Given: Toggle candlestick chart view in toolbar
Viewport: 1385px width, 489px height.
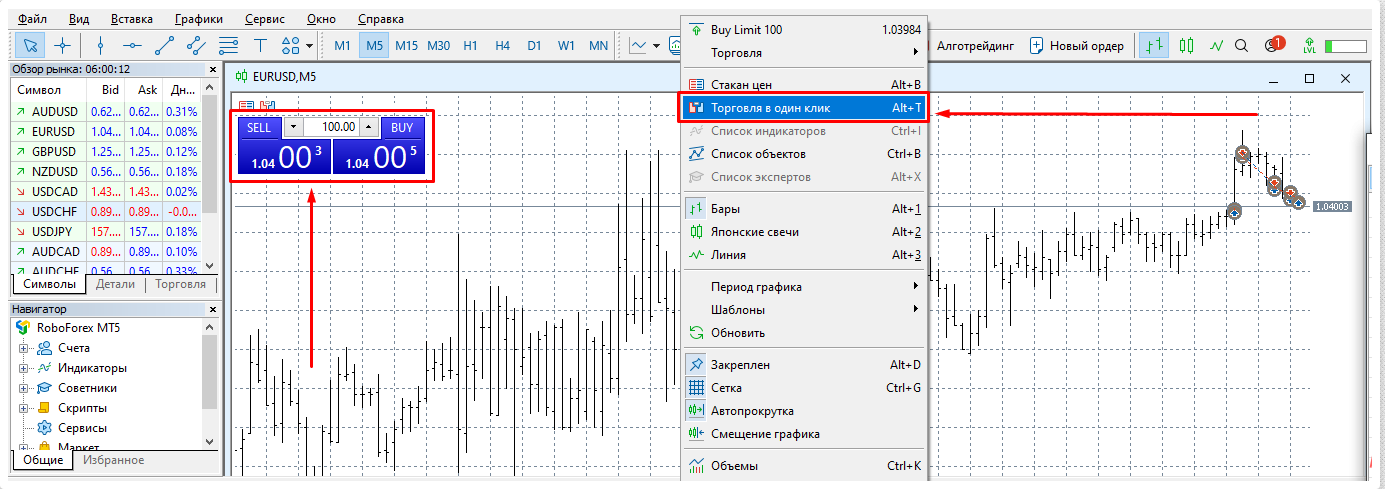Looking at the screenshot, I should click(x=1187, y=45).
